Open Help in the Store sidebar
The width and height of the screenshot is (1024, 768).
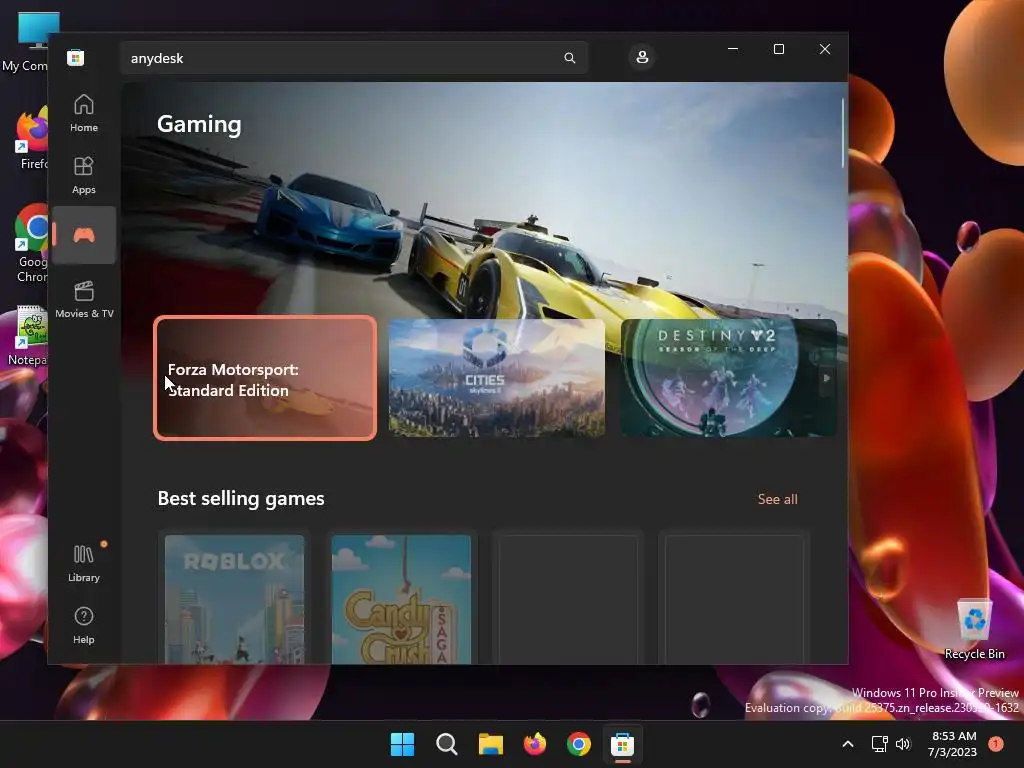84,626
